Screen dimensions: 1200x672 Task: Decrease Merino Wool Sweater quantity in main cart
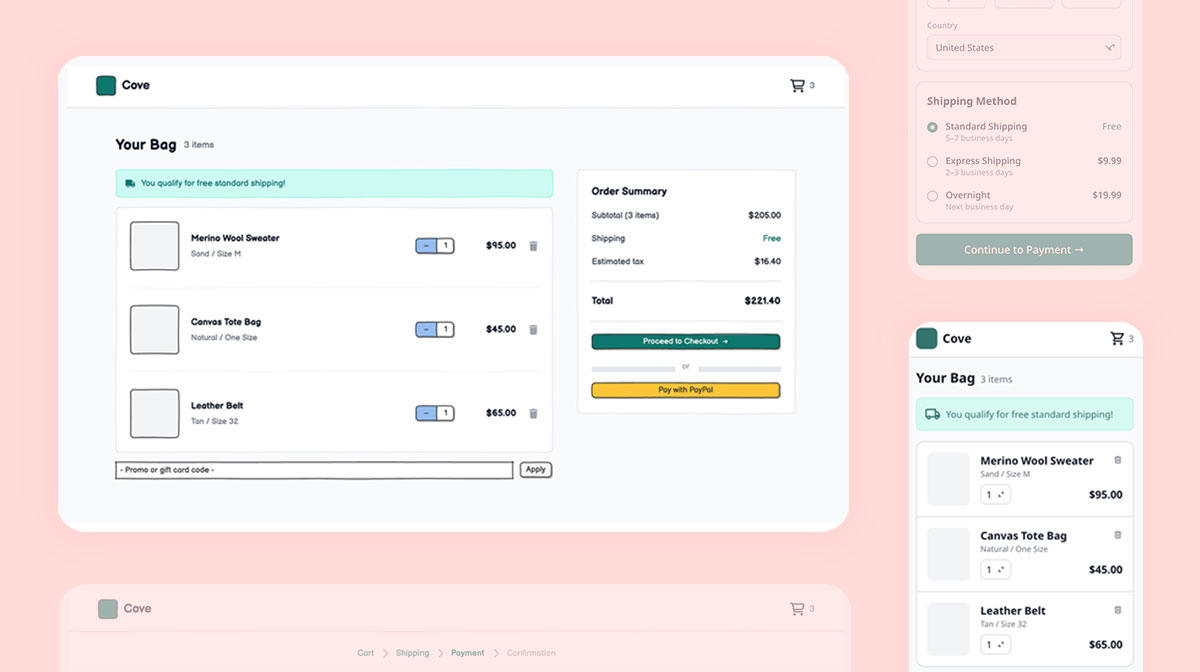click(426, 246)
